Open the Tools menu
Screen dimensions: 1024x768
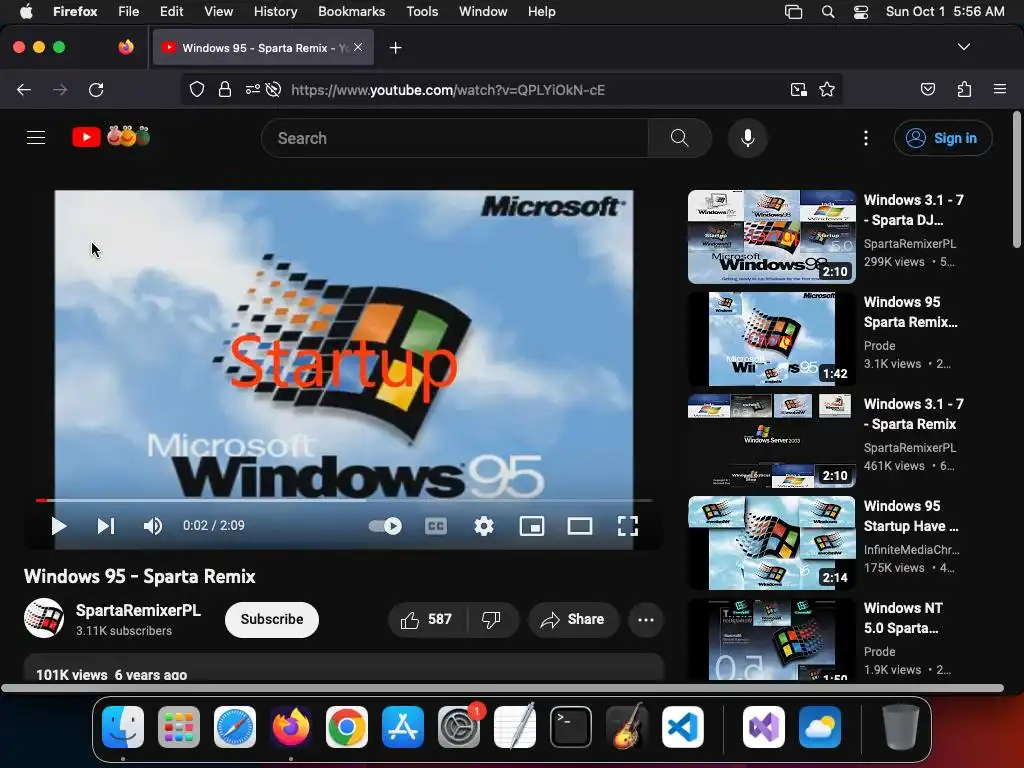point(422,12)
